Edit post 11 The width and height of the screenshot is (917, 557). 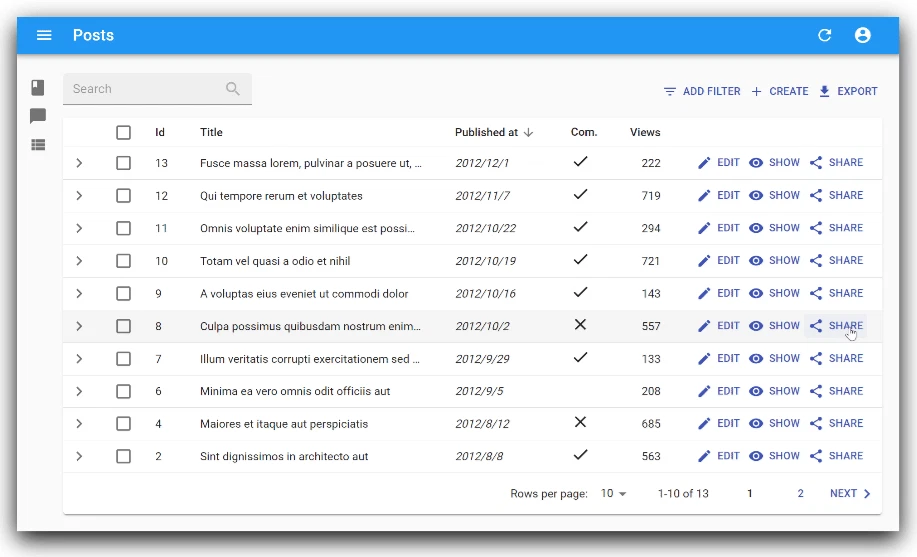[x=719, y=228]
